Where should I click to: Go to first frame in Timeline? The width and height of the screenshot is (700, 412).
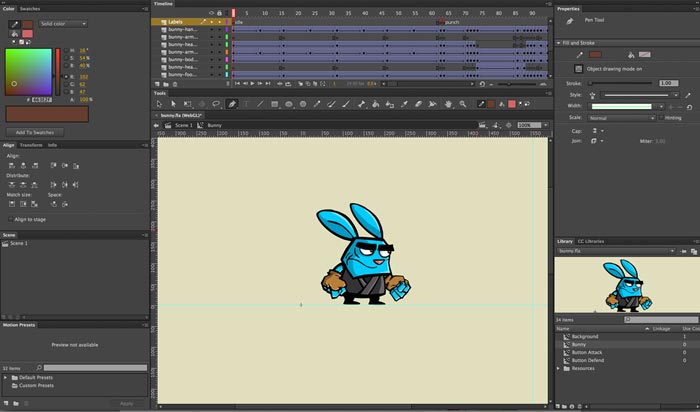click(237, 83)
